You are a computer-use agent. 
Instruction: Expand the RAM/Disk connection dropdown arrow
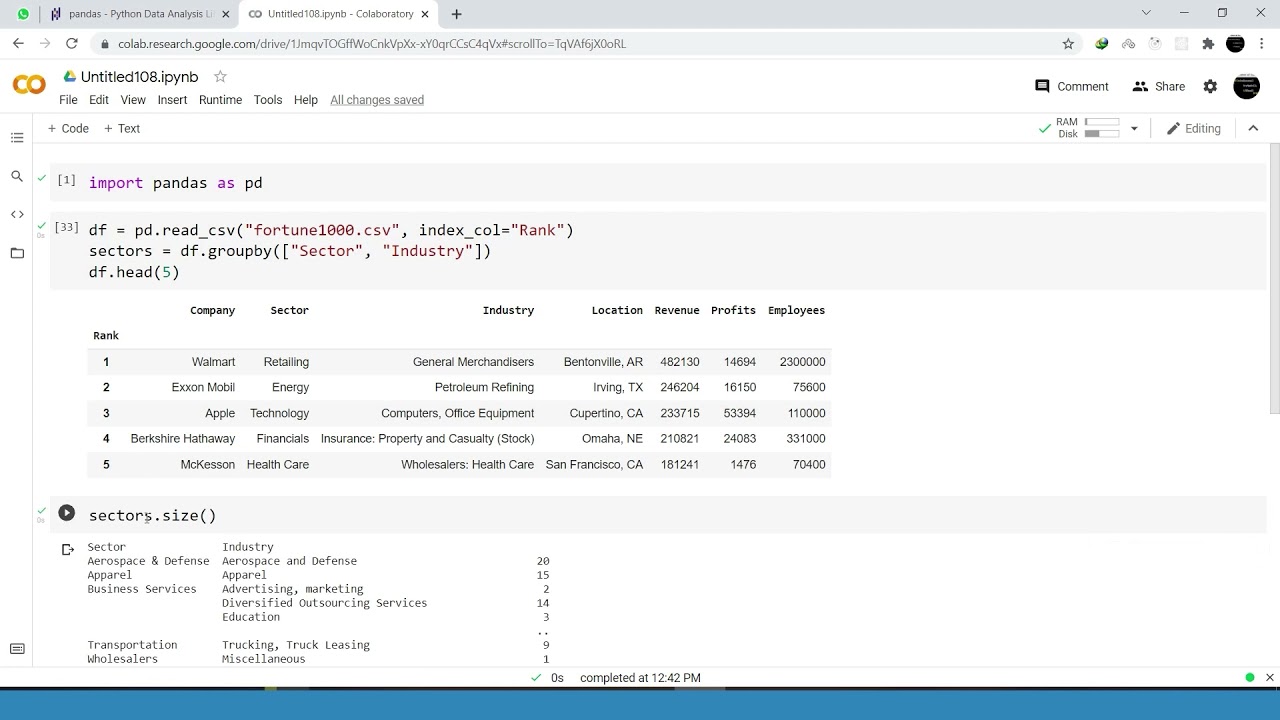click(x=1134, y=129)
